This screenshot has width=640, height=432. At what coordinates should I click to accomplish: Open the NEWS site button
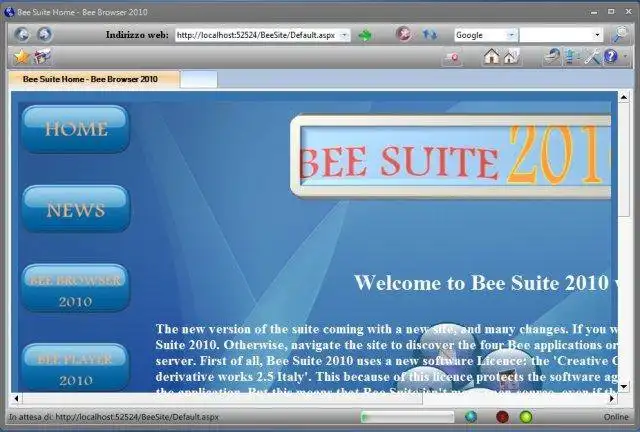pyautogui.click(x=76, y=209)
